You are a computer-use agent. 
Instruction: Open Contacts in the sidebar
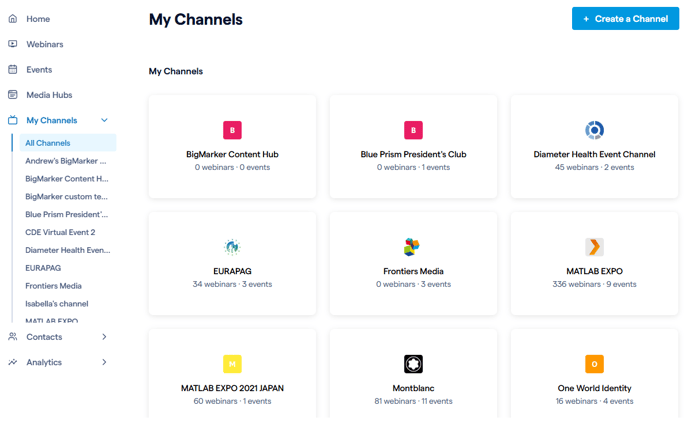pyautogui.click(x=44, y=337)
